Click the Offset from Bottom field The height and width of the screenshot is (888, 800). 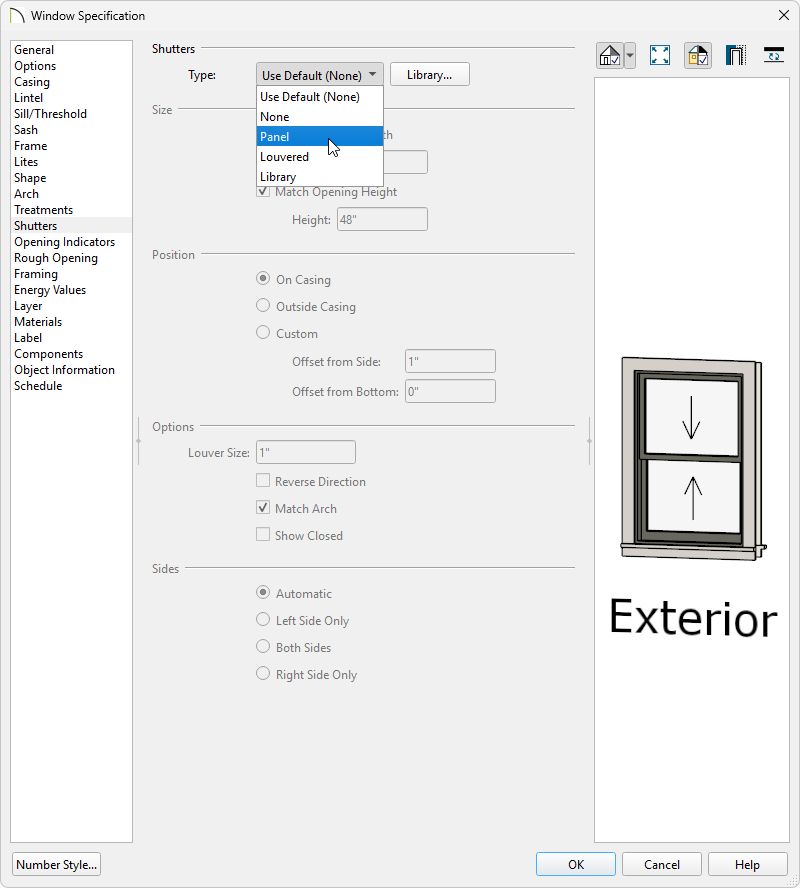[x=450, y=391]
